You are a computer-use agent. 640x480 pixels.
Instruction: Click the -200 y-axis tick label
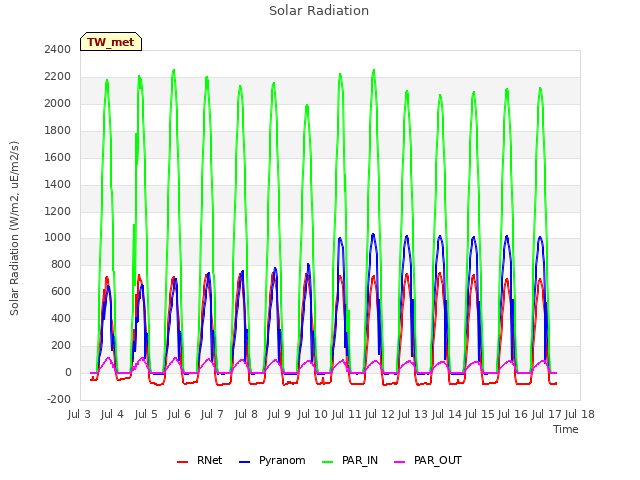(x=59, y=399)
